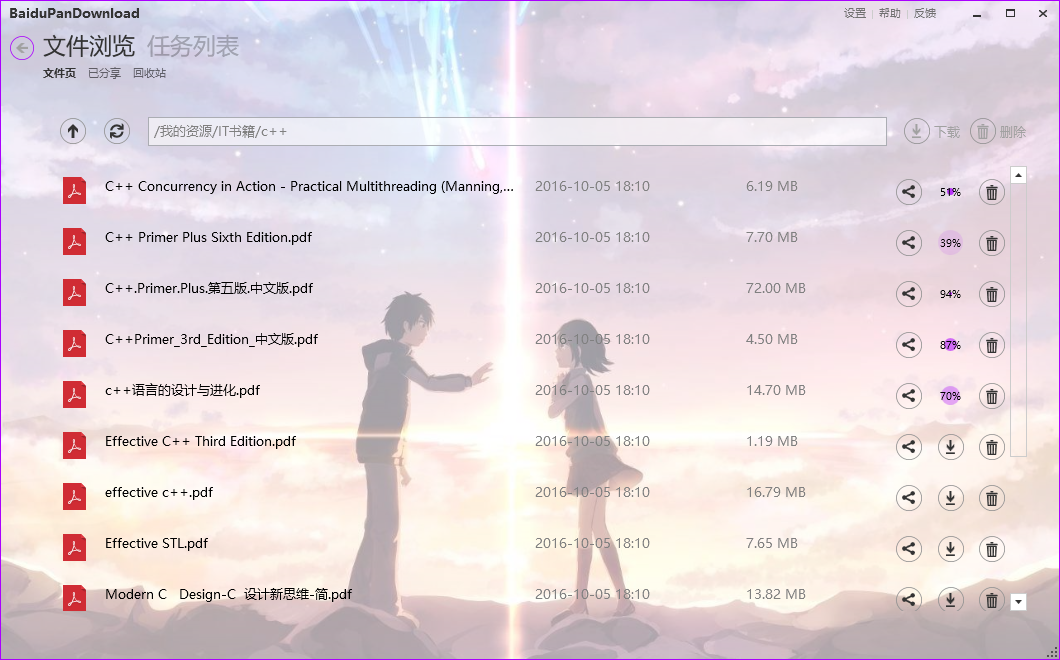Click PDF icon of Effective STL.pdf

coord(74,547)
